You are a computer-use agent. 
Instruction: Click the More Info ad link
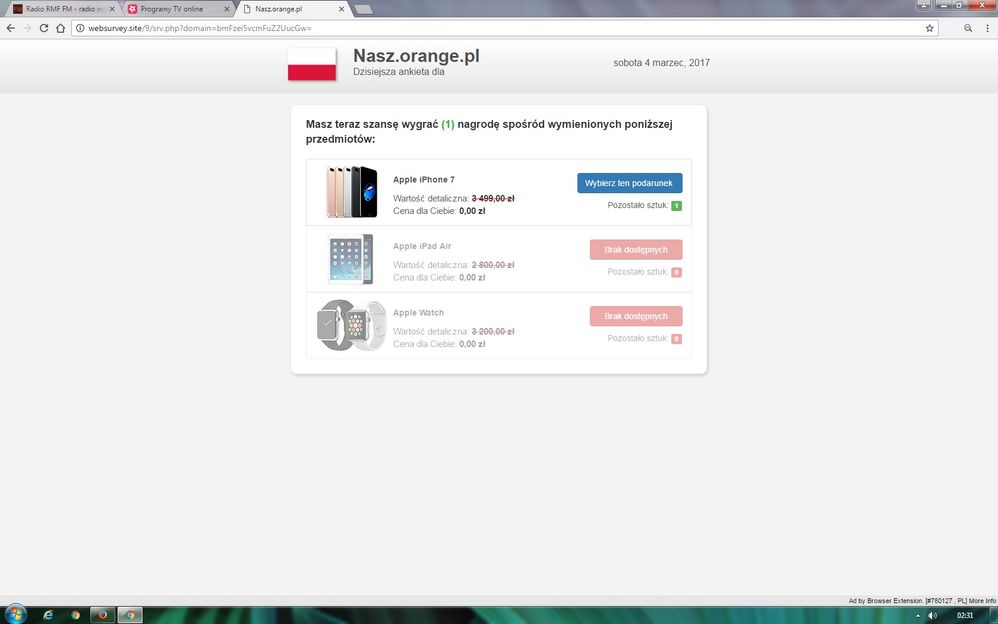982,601
